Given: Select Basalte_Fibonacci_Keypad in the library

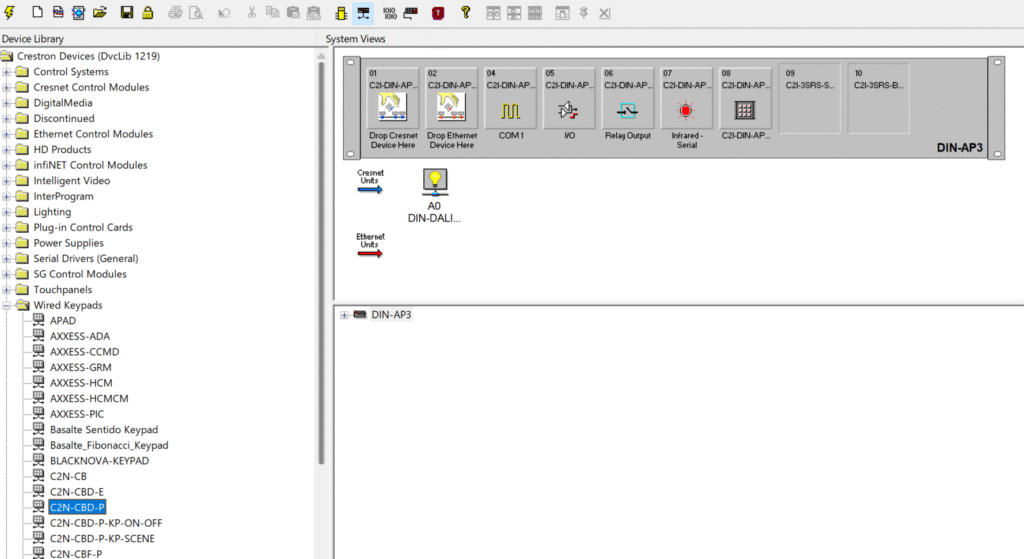Looking at the screenshot, I should tap(109, 445).
